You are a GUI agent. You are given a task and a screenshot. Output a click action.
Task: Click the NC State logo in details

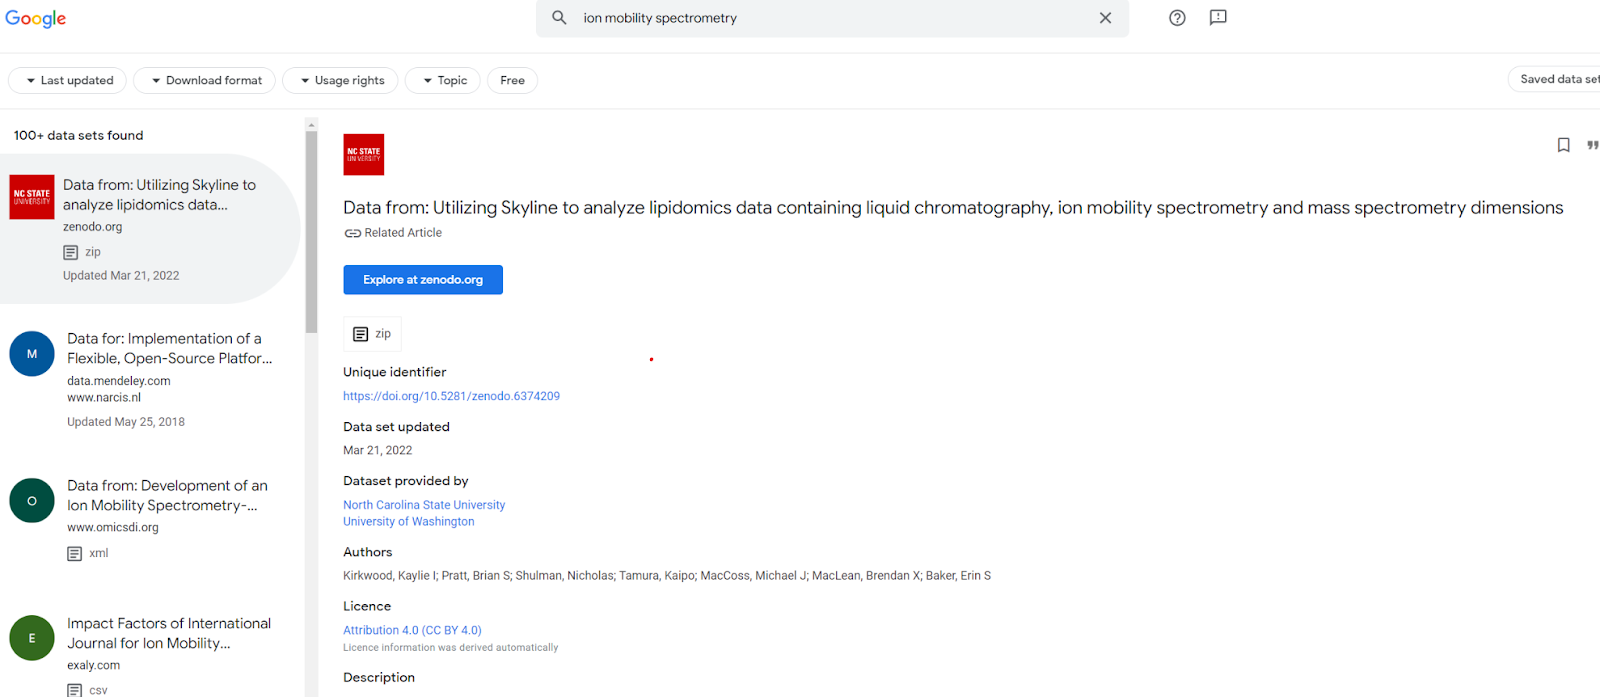(x=364, y=155)
